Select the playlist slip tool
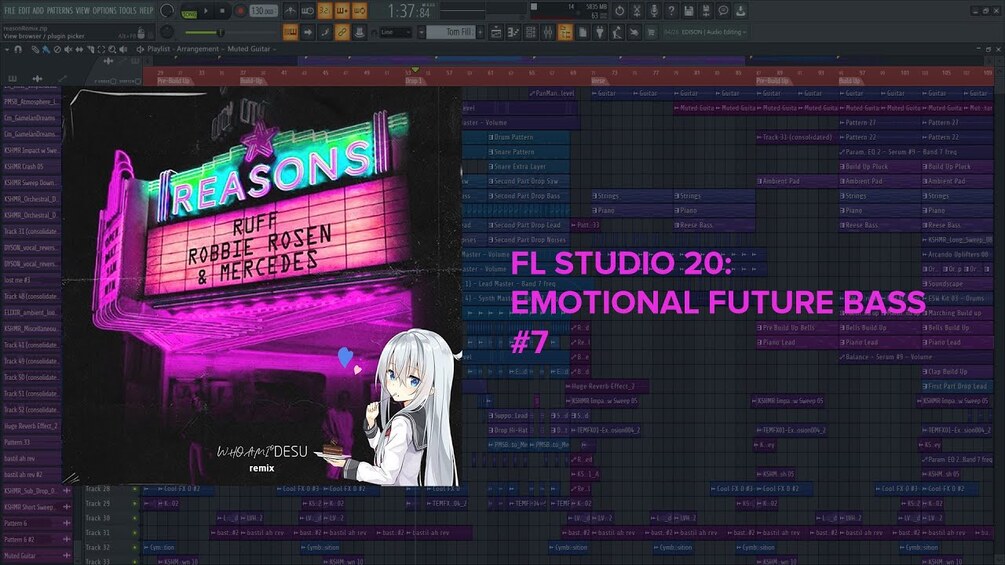The image size is (1005, 565). pos(79,49)
